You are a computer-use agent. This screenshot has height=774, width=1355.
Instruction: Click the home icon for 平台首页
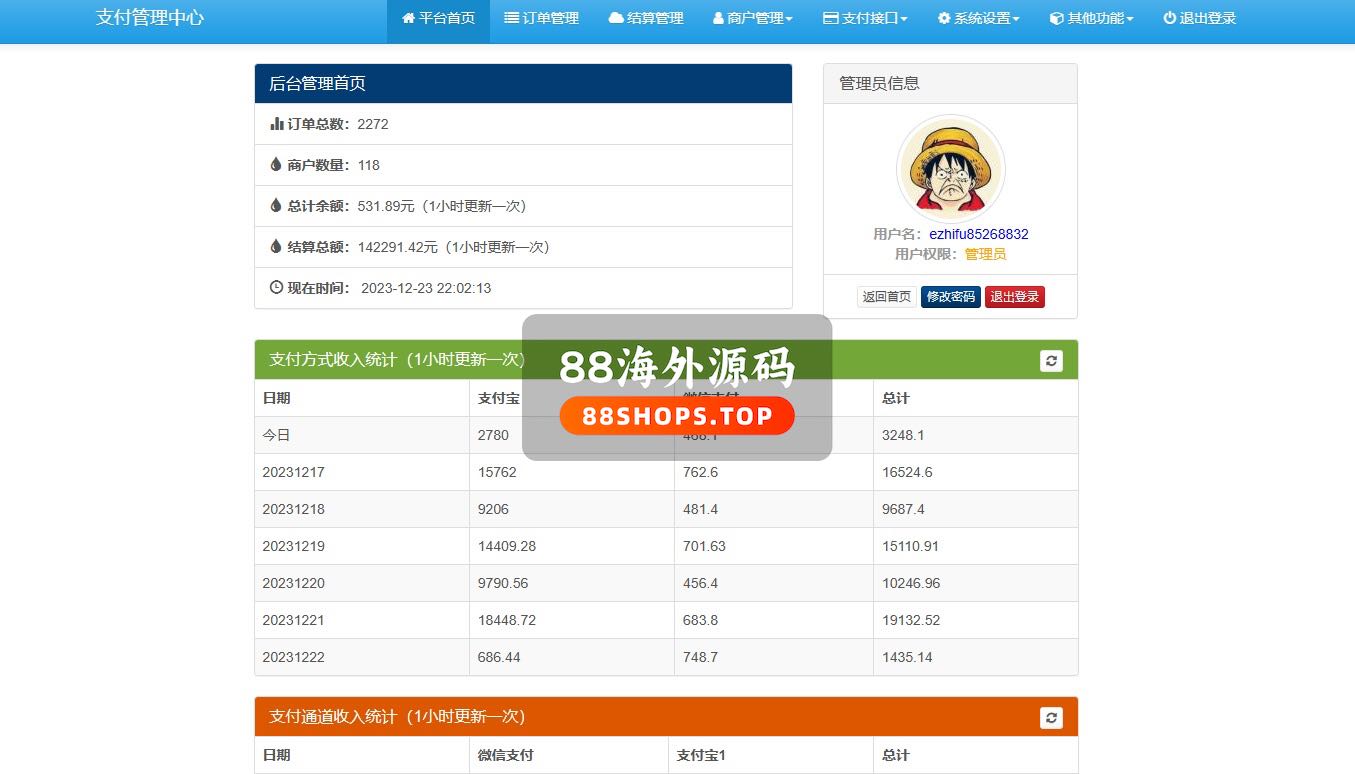pos(408,18)
